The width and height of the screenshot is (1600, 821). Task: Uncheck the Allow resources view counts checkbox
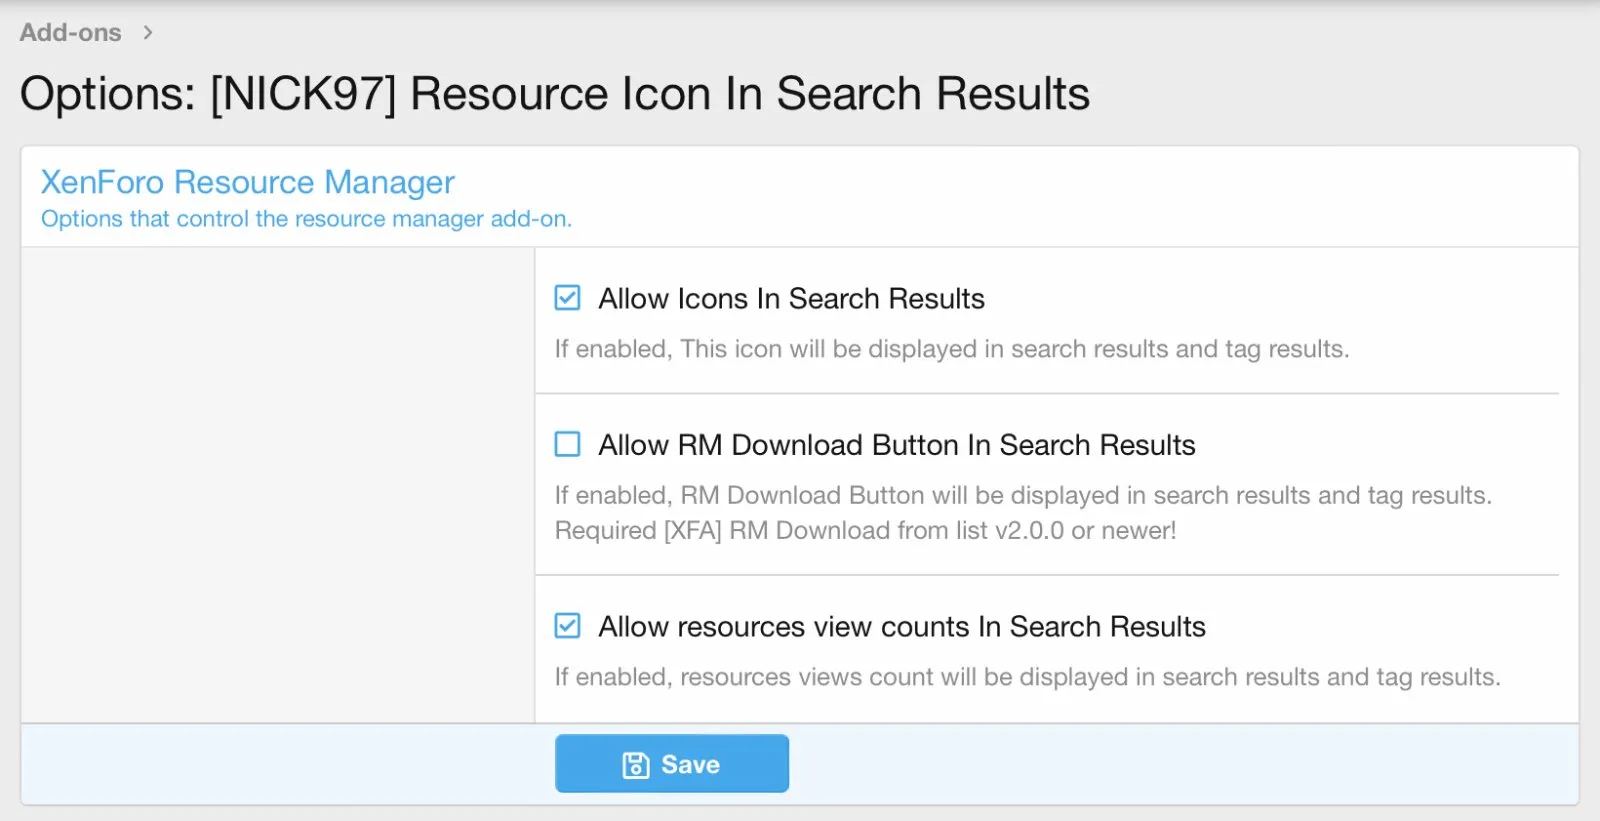tap(567, 626)
